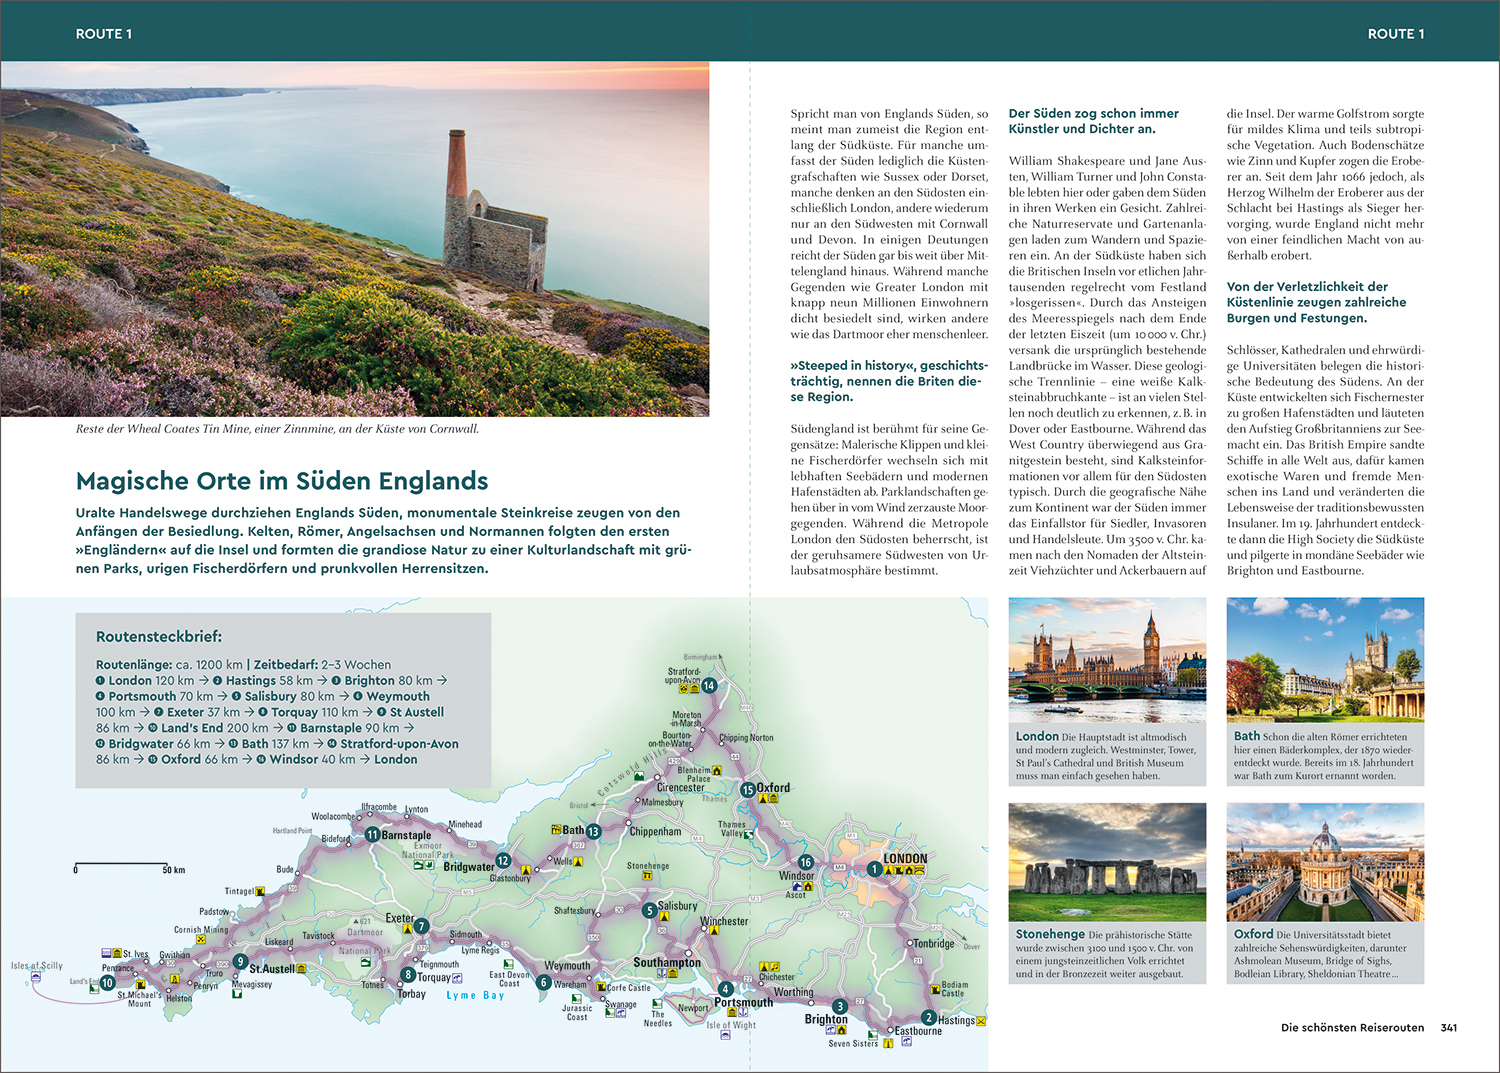Image resolution: width=1500 pixels, height=1073 pixels.
Task: Click the ferry icon at Isles of Scilly
Action: pos(37,977)
